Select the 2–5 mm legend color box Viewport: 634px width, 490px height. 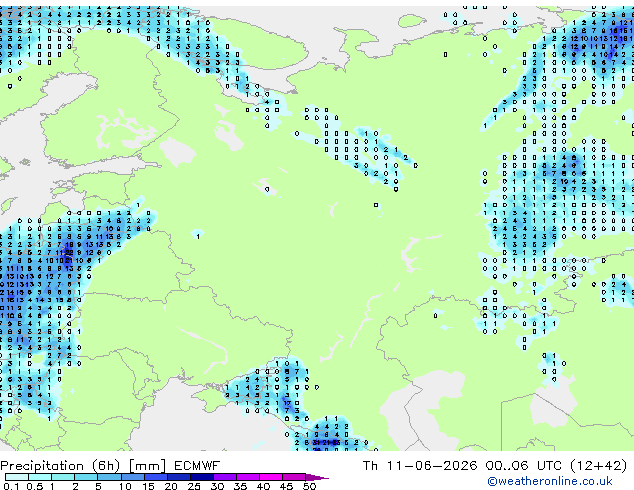pyautogui.click(x=86, y=477)
